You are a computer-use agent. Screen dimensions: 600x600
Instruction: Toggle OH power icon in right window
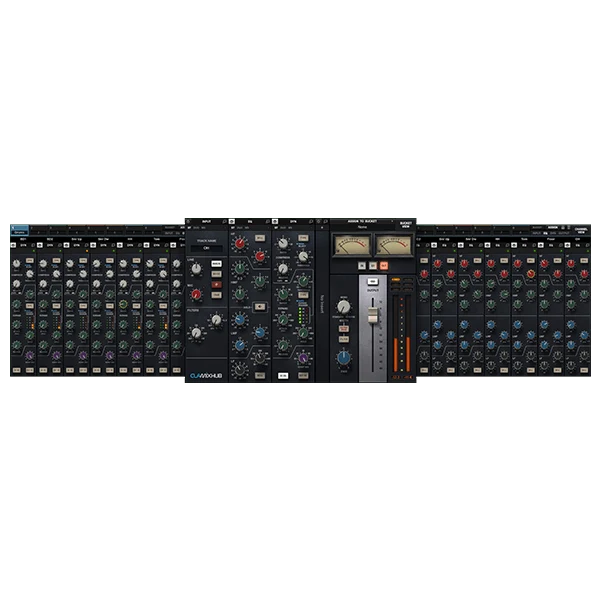[x=567, y=245]
